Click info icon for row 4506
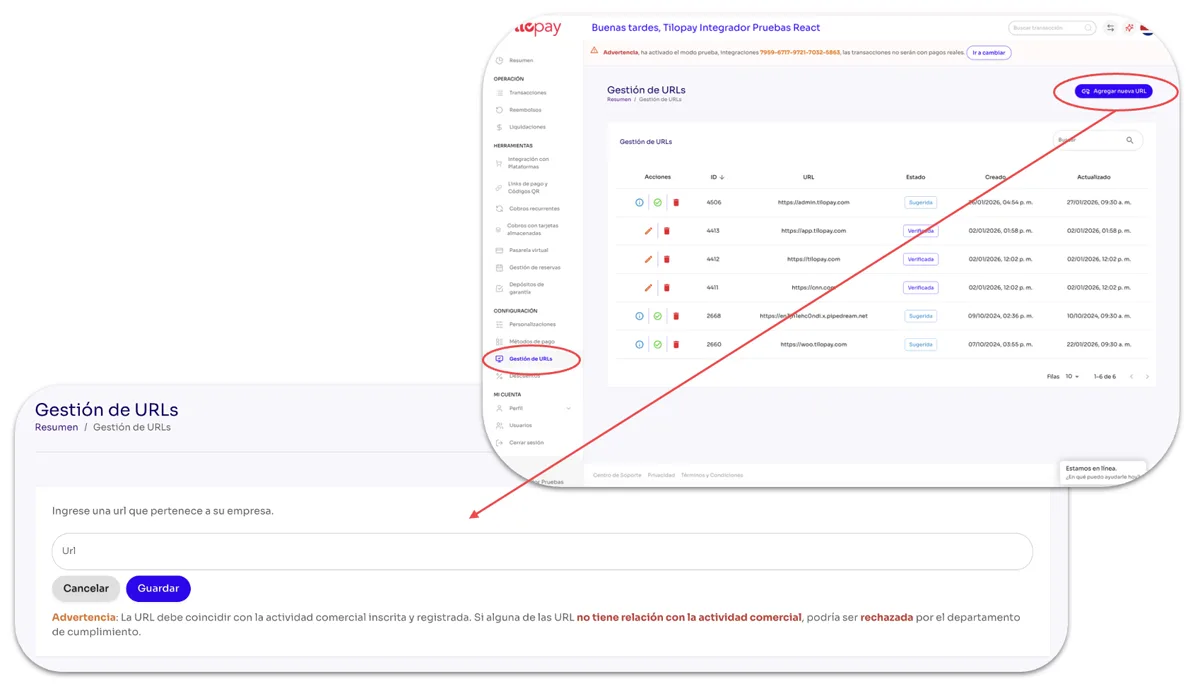This screenshot has width=1200, height=686. point(640,203)
